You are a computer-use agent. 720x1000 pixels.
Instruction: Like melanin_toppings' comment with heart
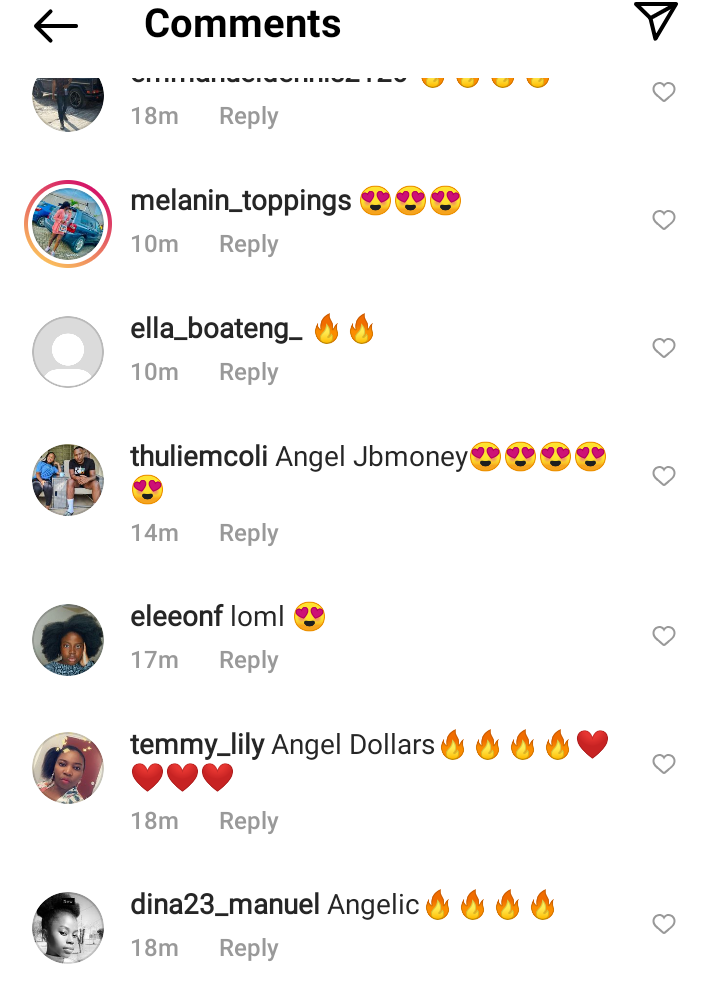[663, 220]
